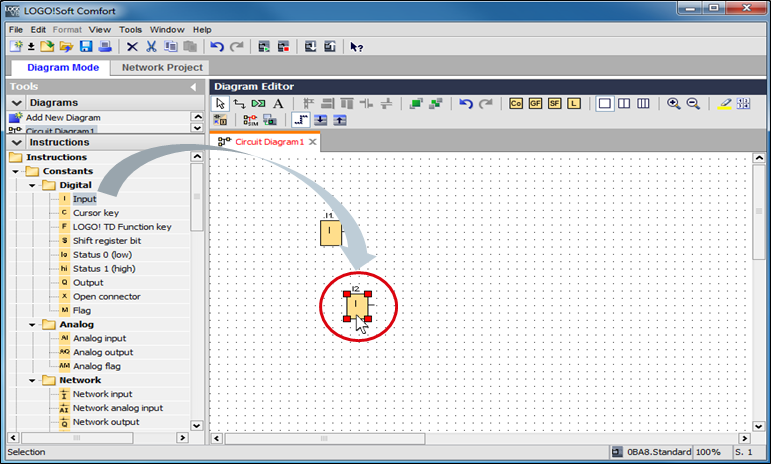
Task: Choose the Selection arrow tool
Action: tap(220, 103)
